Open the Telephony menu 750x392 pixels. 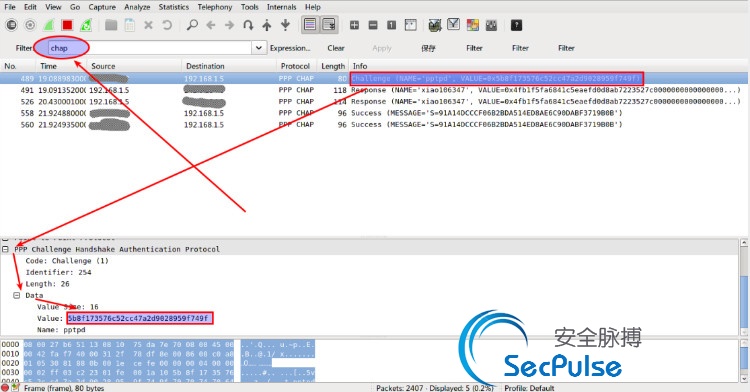click(215, 7)
